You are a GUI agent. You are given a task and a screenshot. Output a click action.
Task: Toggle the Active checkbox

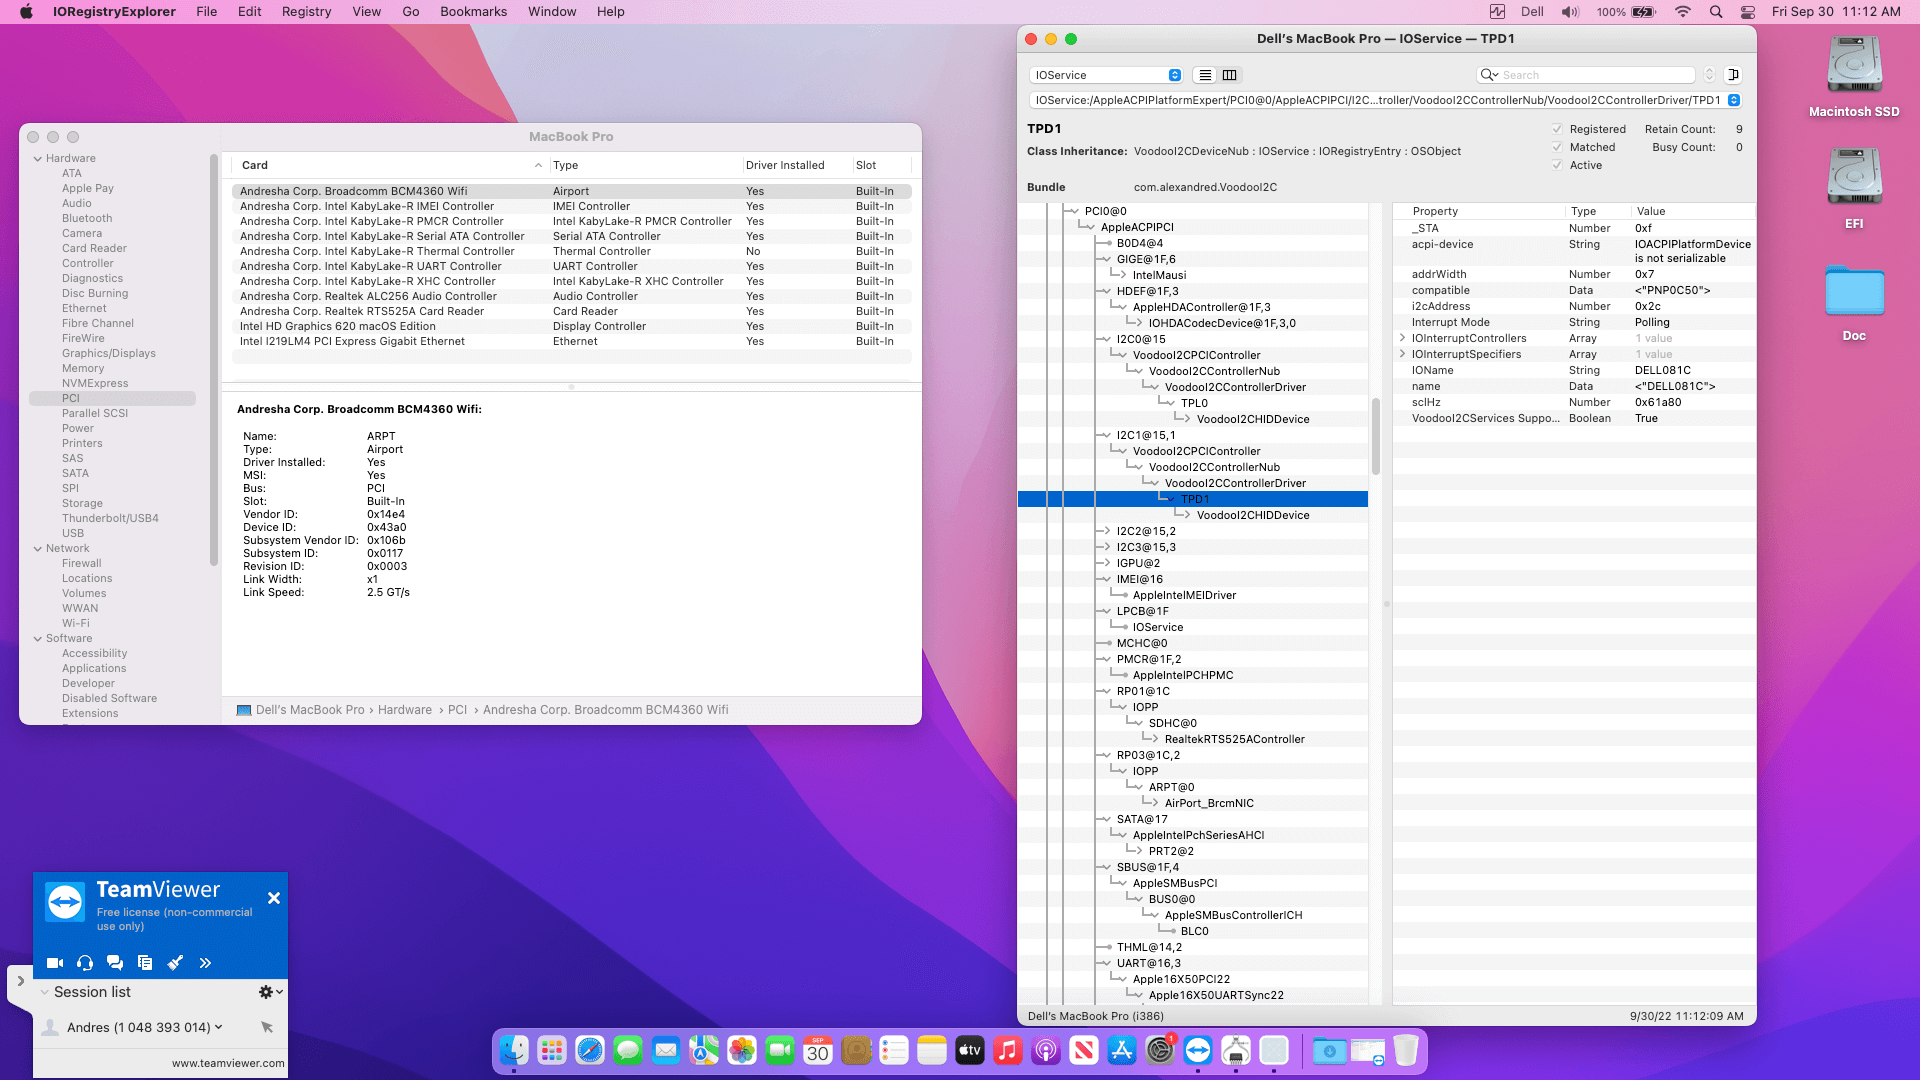click(1557, 165)
